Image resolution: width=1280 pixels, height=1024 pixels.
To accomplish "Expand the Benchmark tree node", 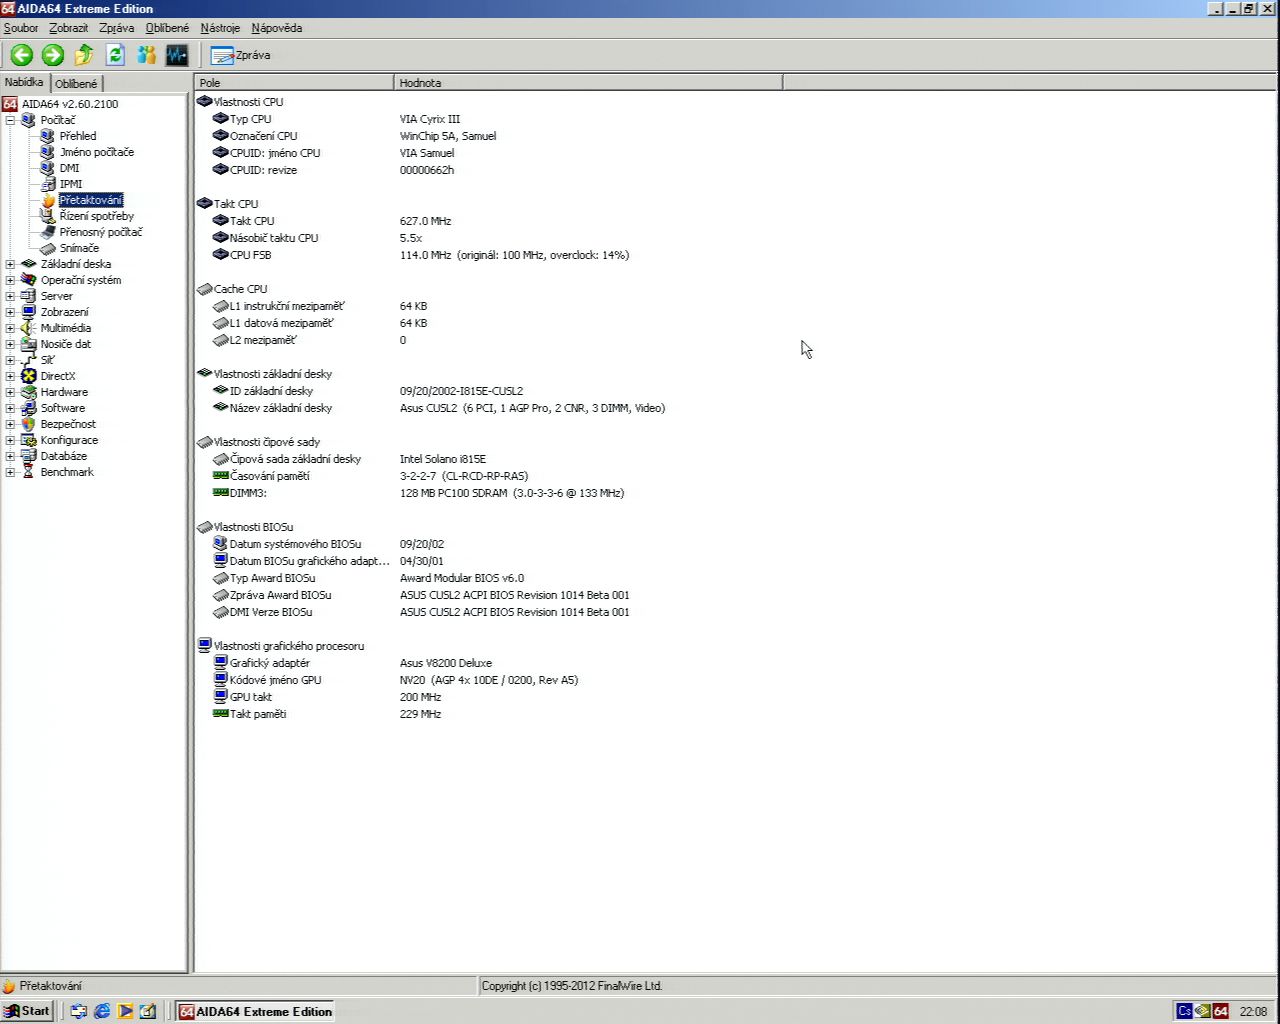I will point(10,472).
